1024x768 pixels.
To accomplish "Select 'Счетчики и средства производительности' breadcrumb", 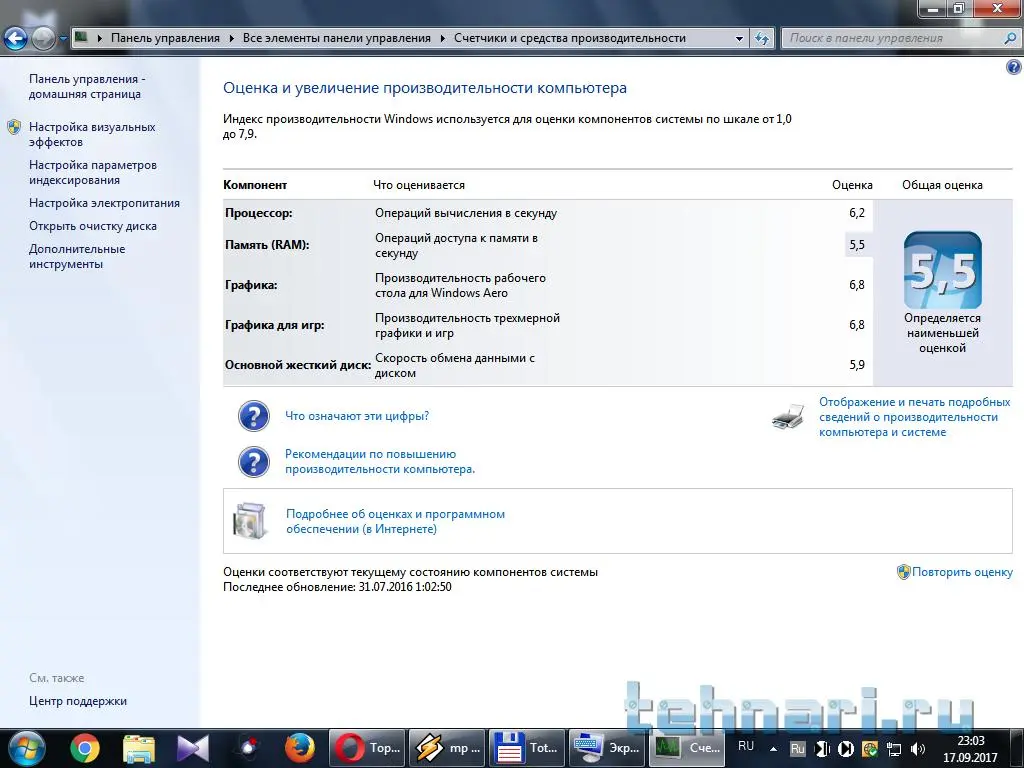I will (569, 38).
